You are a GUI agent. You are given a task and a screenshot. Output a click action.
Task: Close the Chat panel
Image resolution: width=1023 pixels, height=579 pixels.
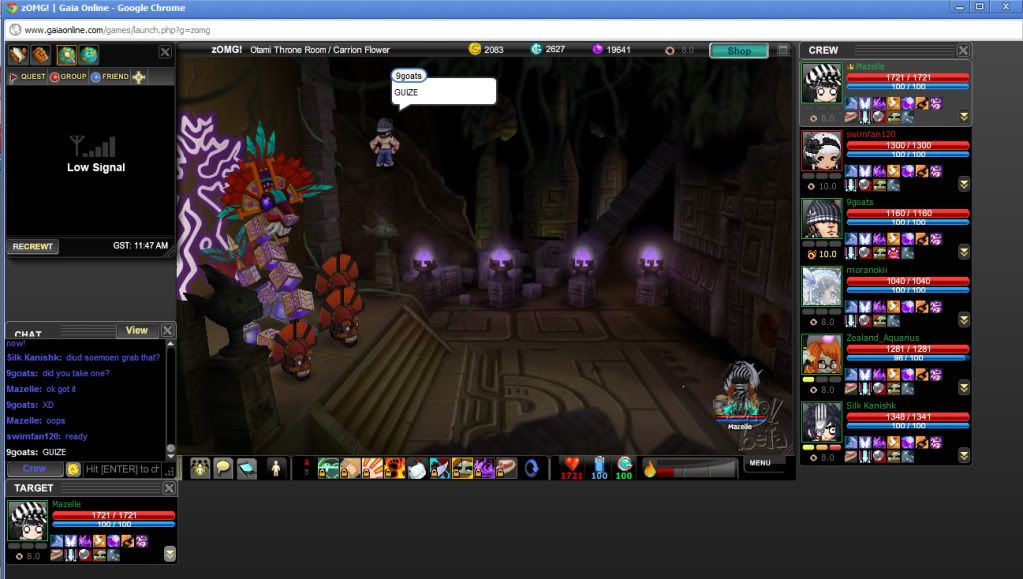pyautogui.click(x=168, y=330)
